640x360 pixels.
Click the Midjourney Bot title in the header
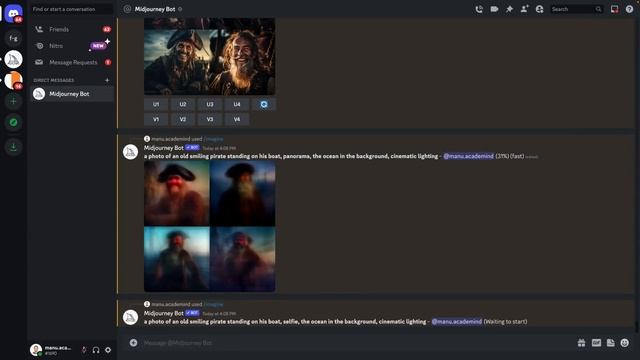tap(155, 9)
